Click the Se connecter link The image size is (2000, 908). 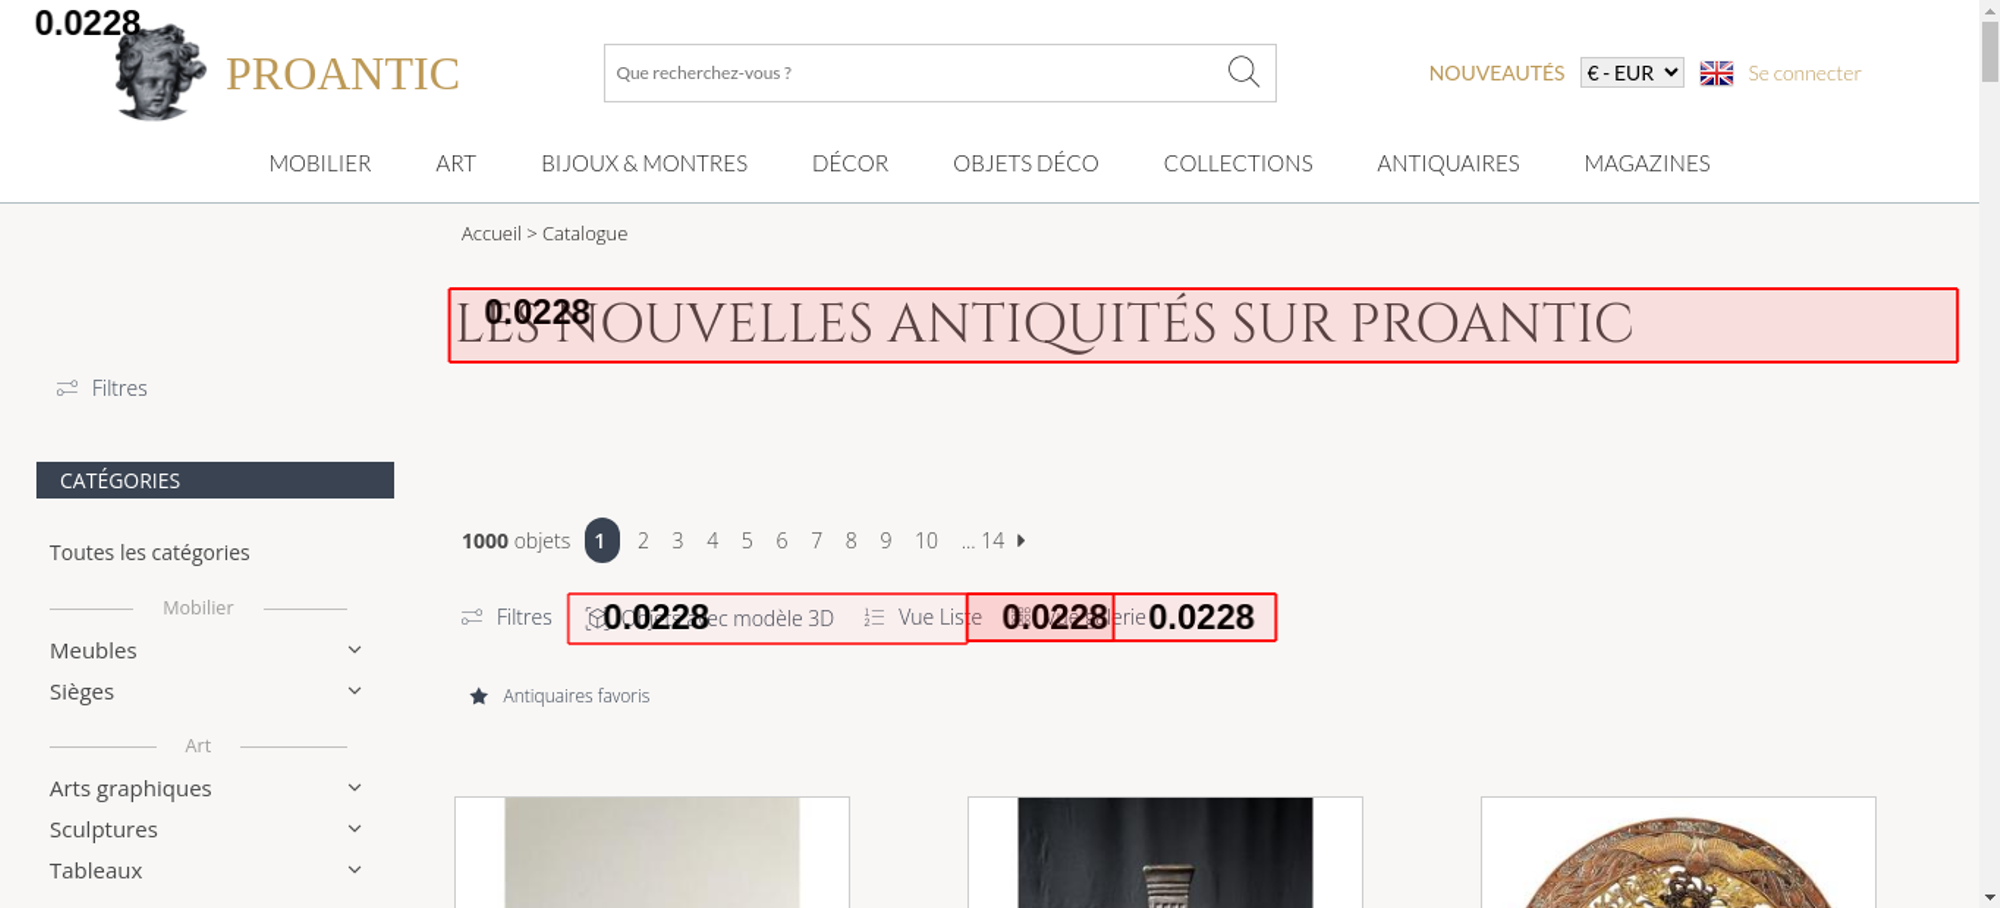tap(1804, 73)
